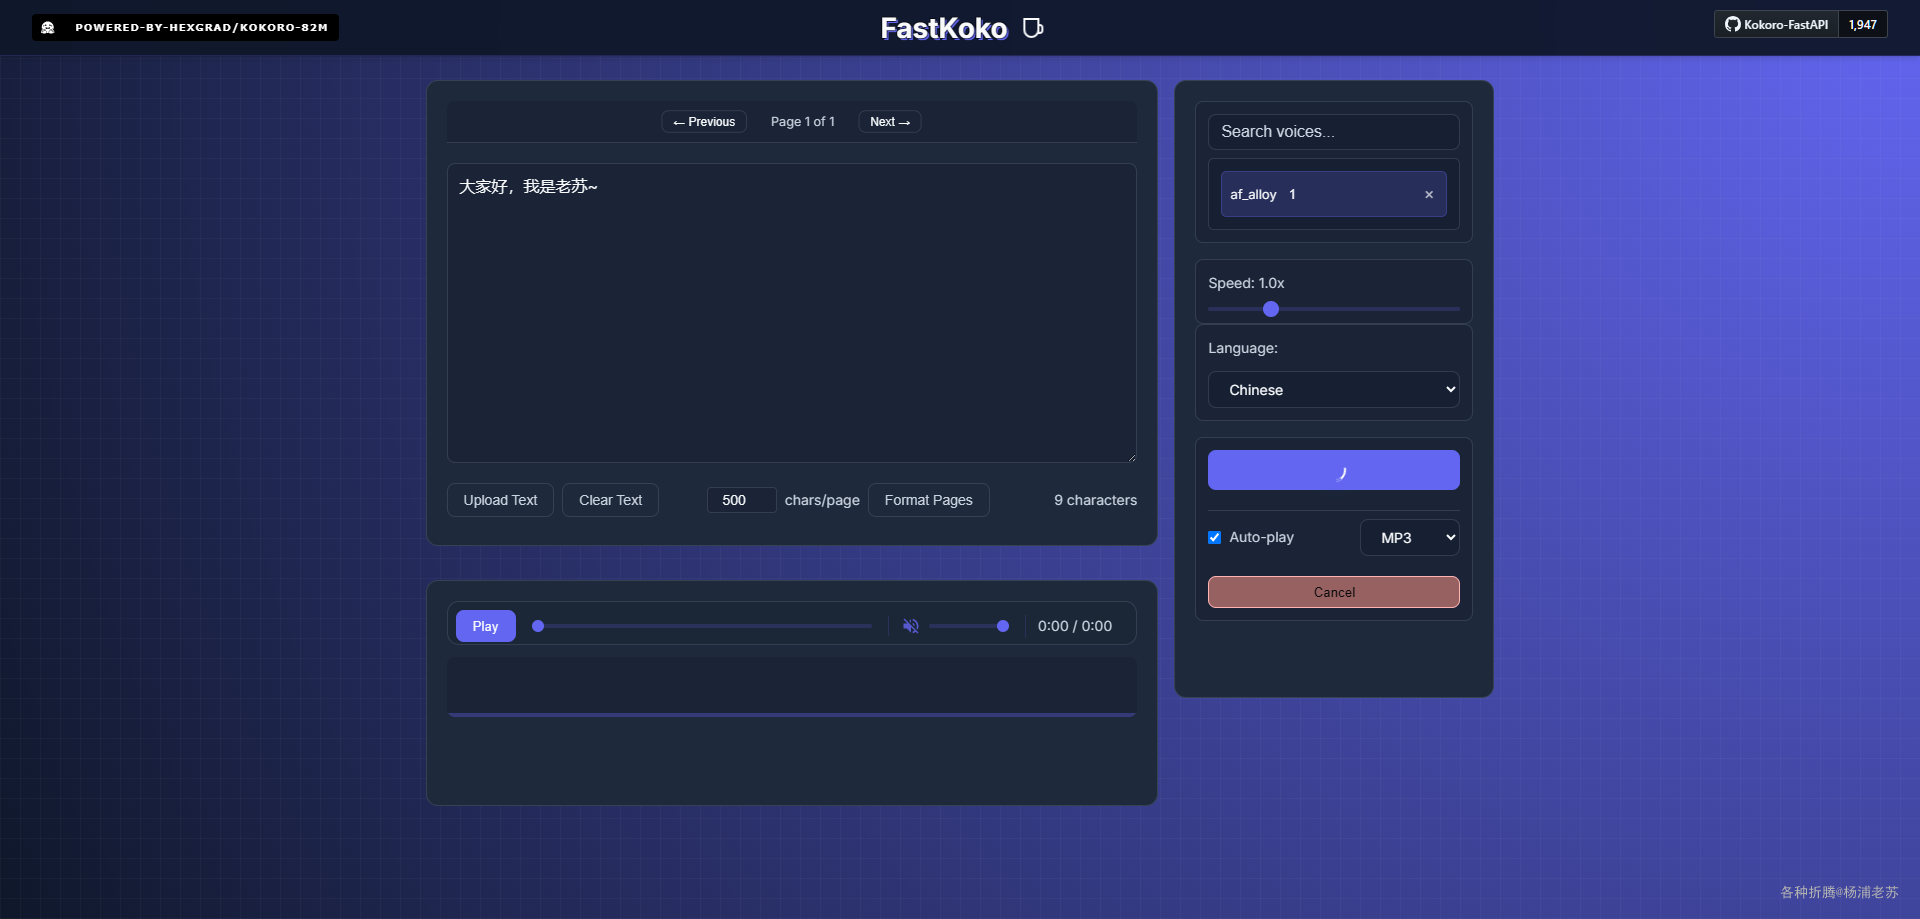Click the FastKoko title
The image size is (1920, 919).
click(944, 28)
